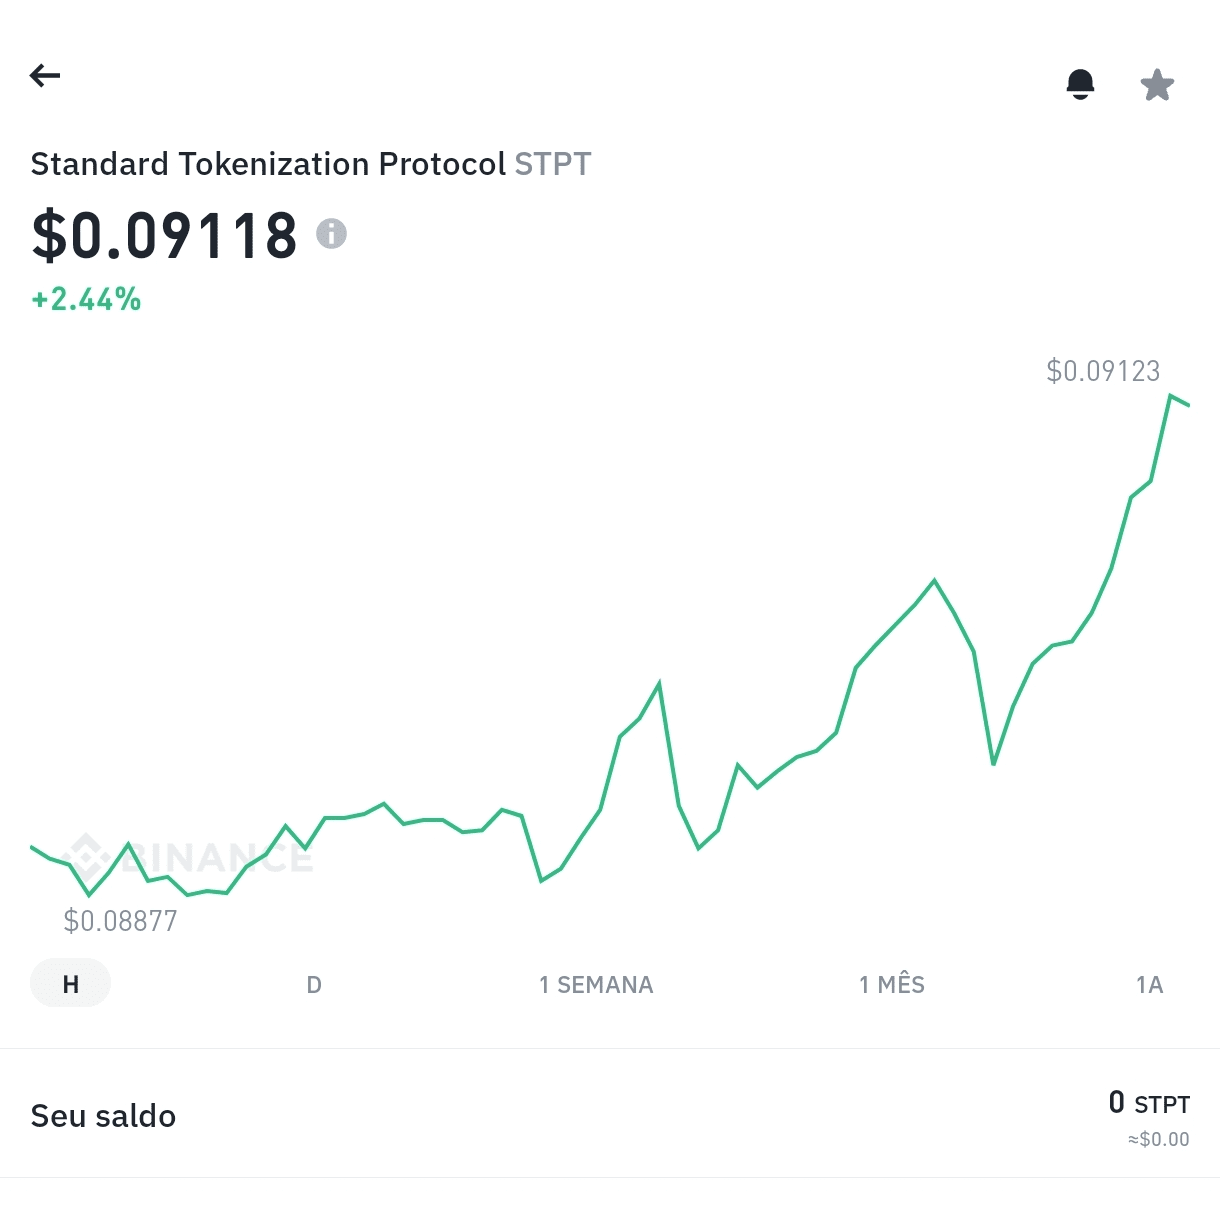Image resolution: width=1220 pixels, height=1220 pixels.
Task: Go back with the left arrow
Action: click(x=45, y=75)
